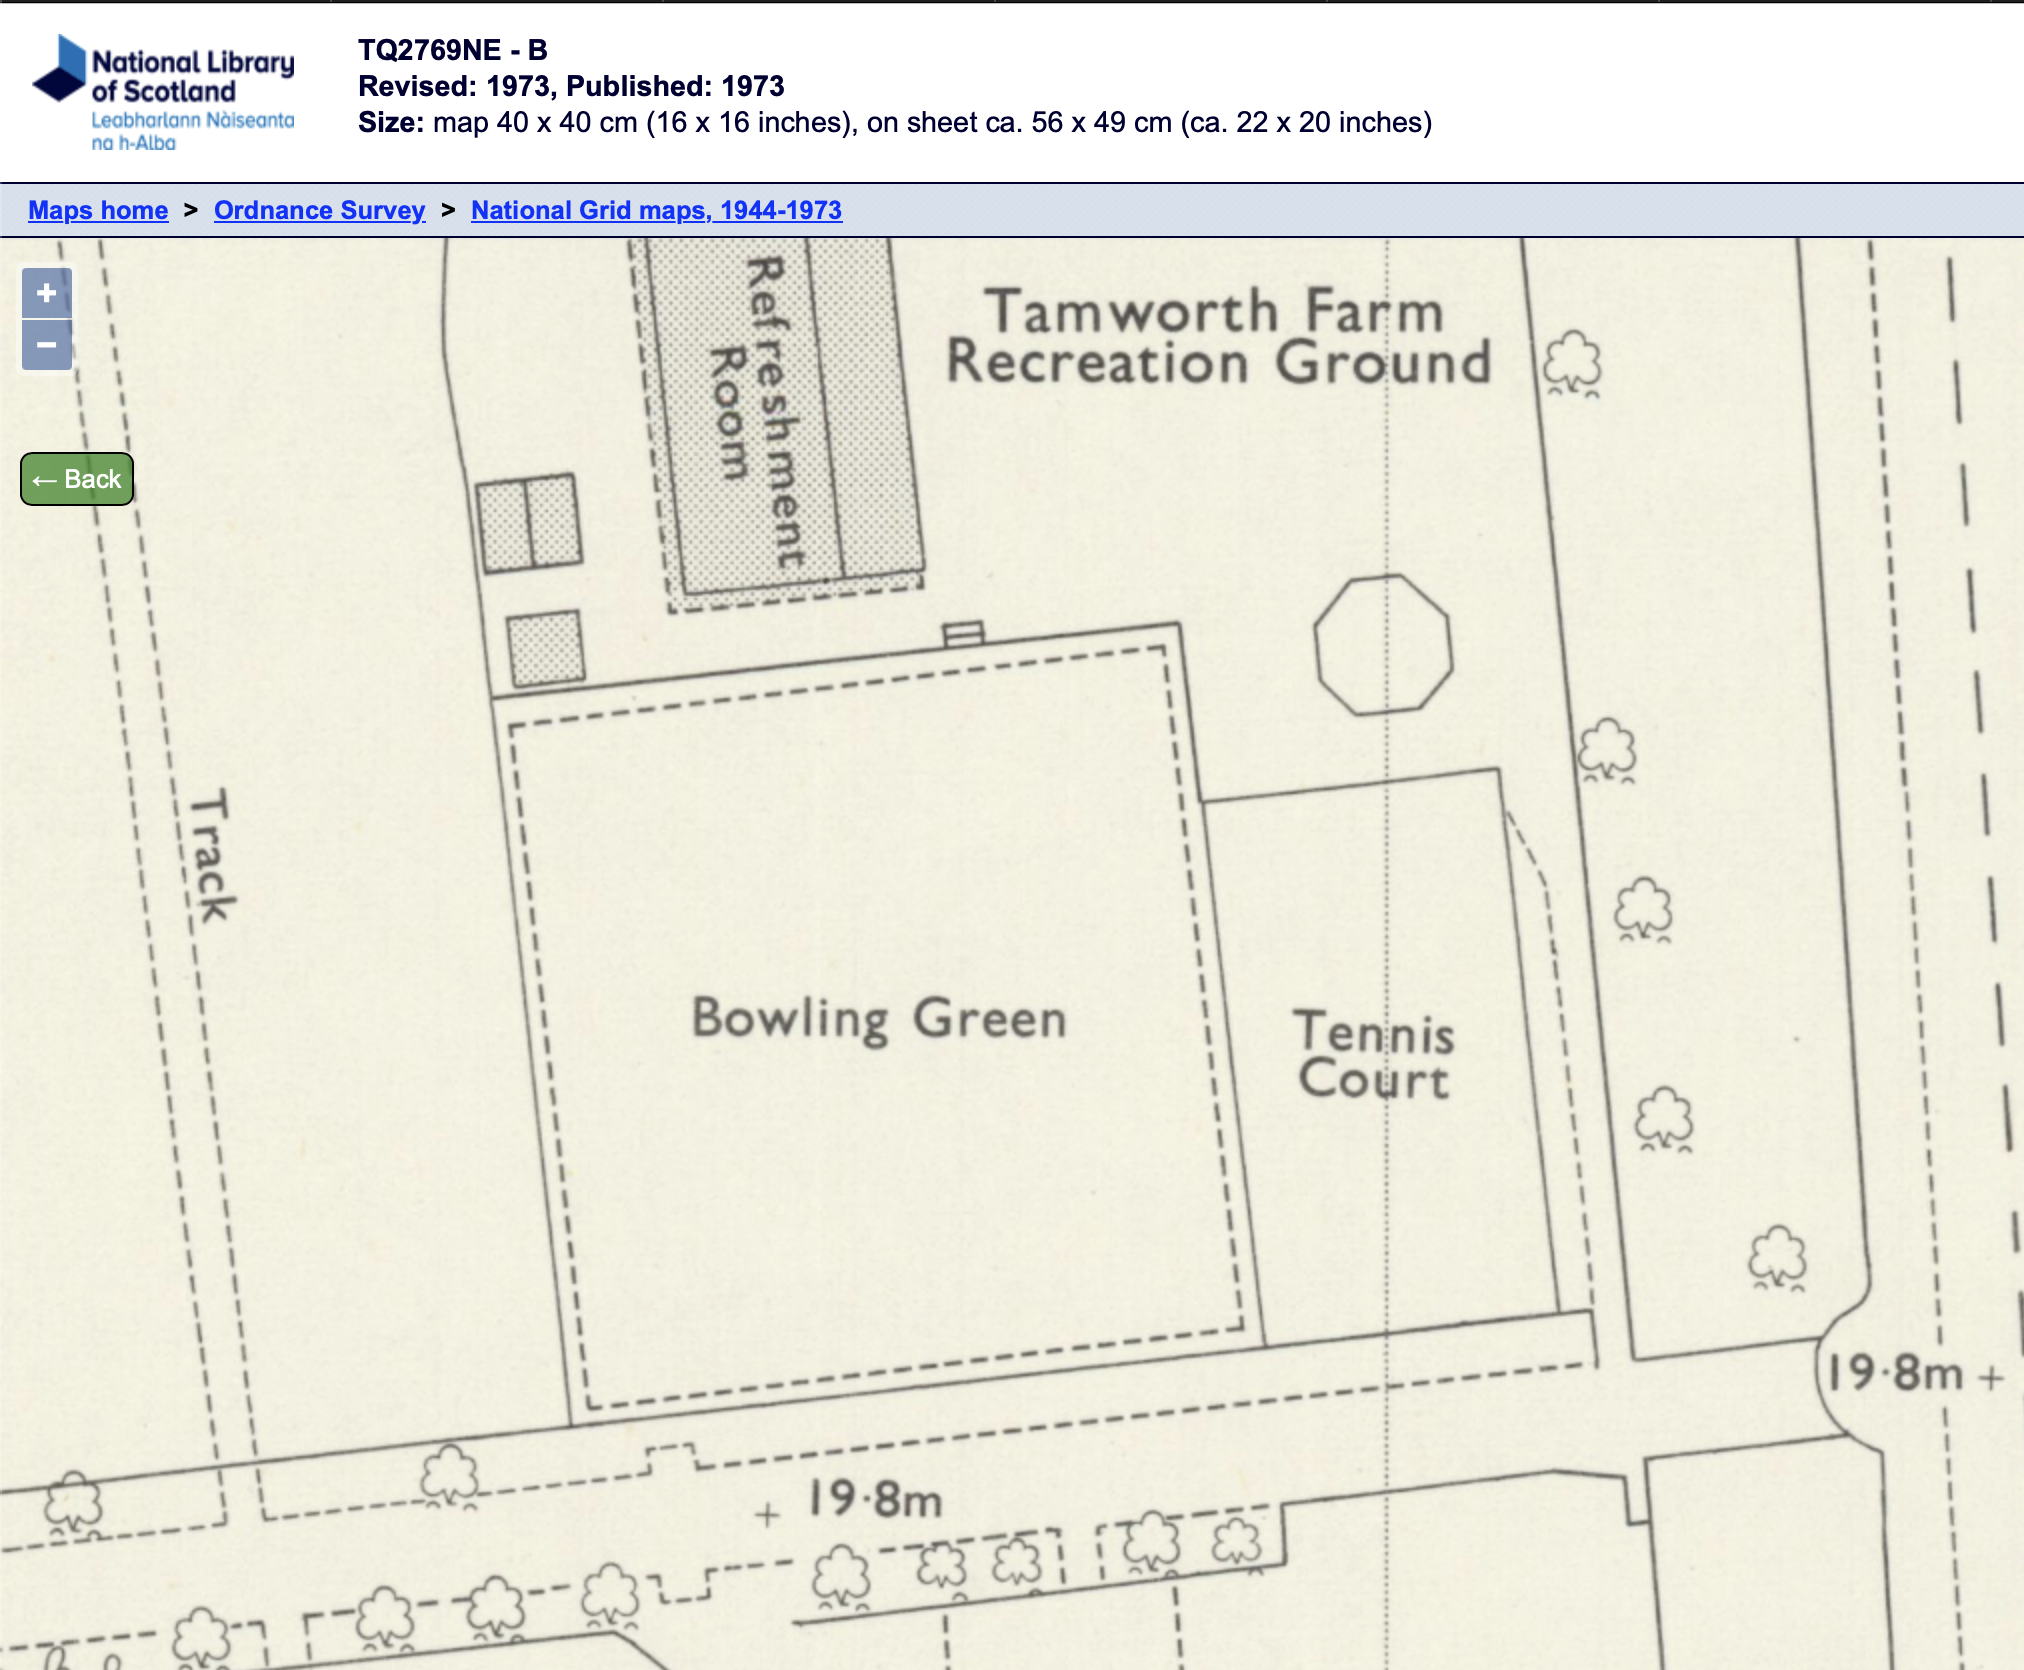Click the Tamworth Farm Recreation Ground title
2024x1670 pixels.
1217,337
